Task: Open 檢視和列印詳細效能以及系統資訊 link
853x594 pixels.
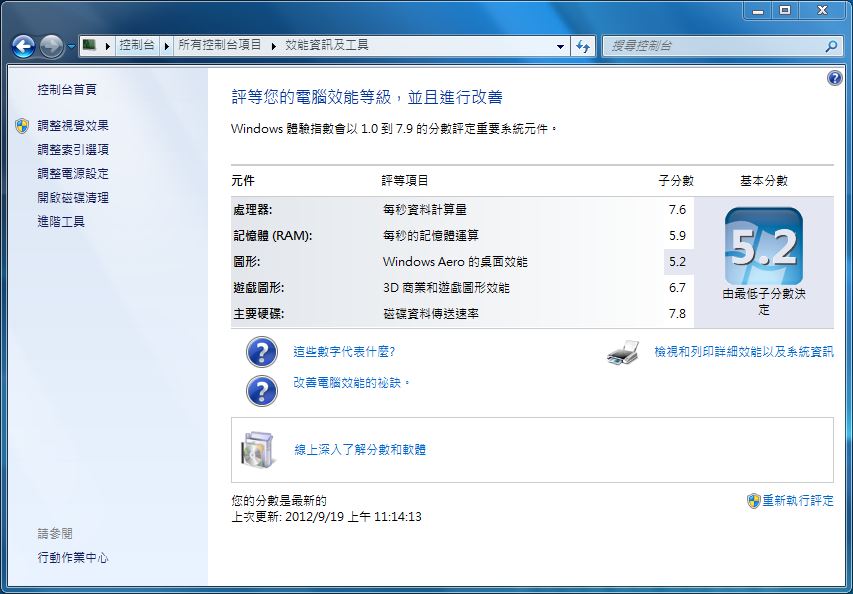Action: [744, 352]
